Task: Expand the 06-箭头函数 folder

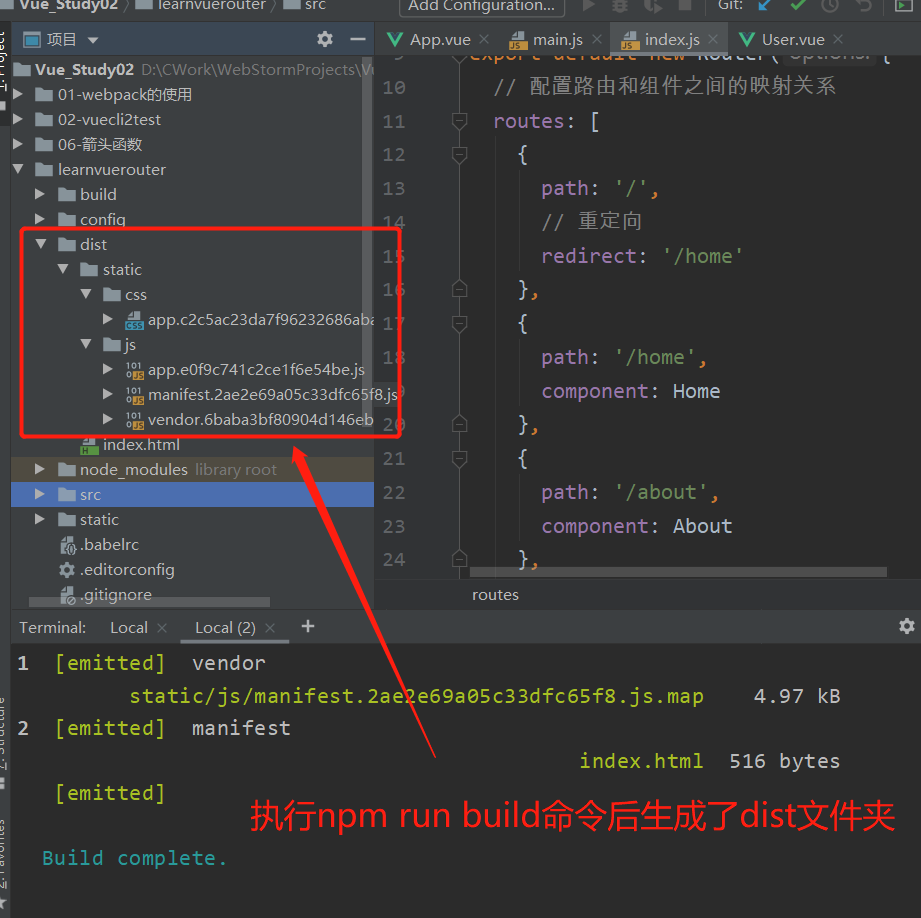Action: (x=18, y=144)
